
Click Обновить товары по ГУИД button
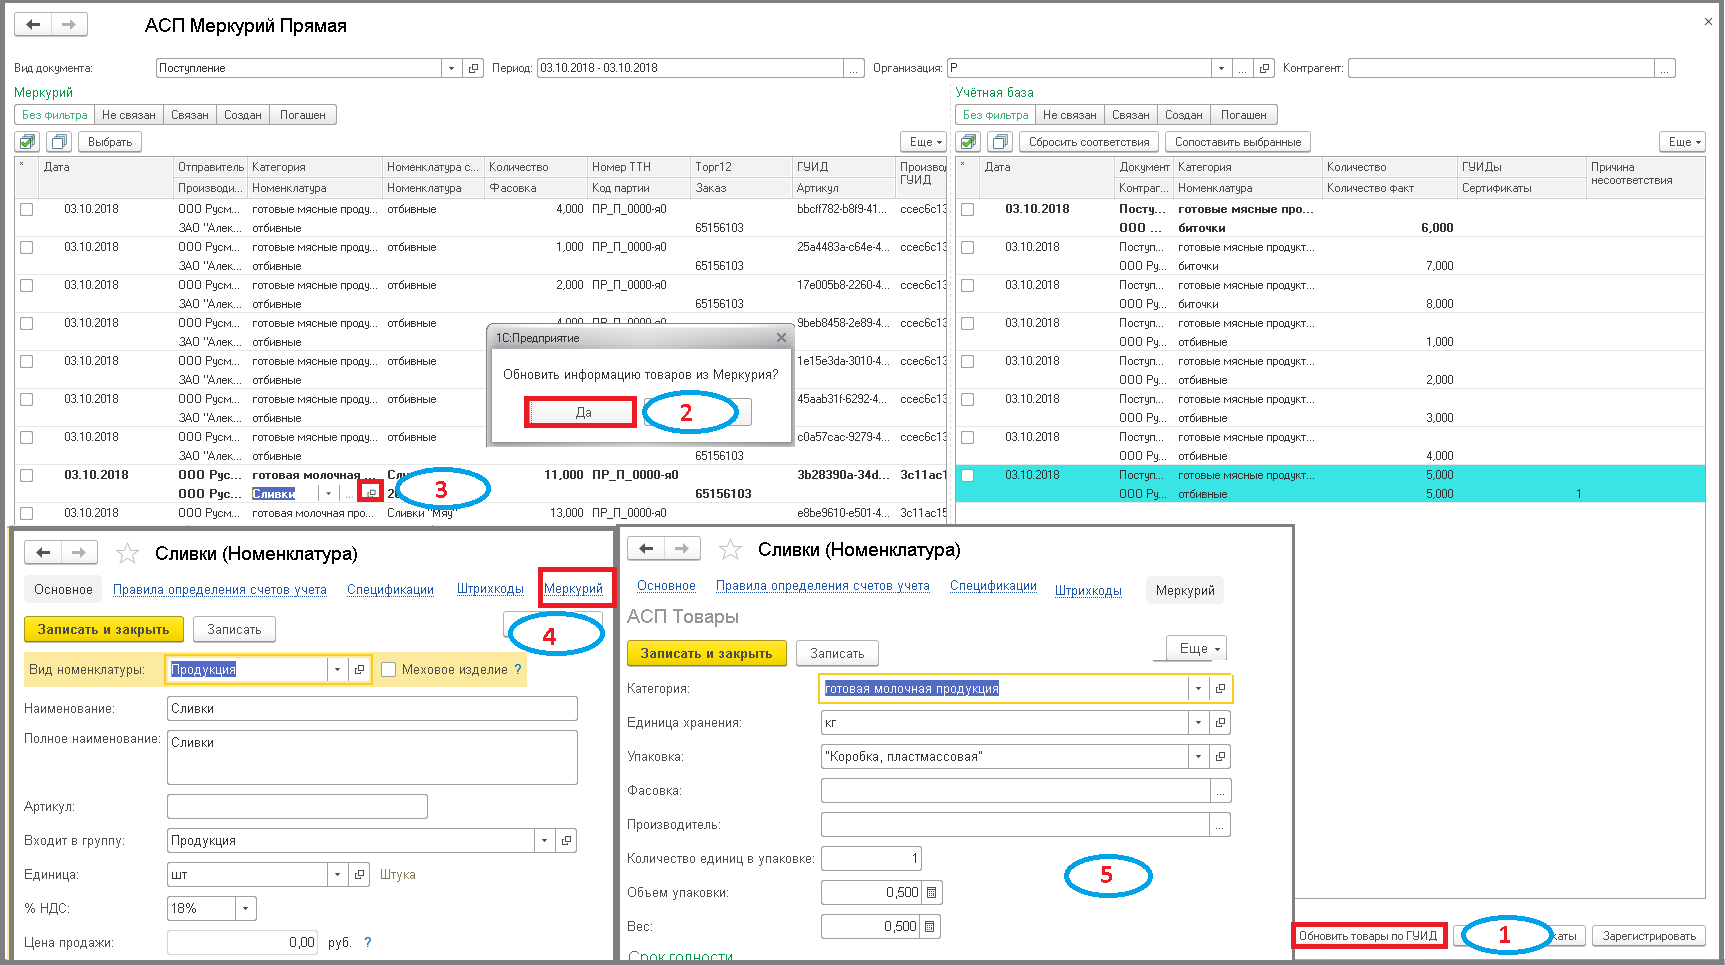click(x=1368, y=936)
